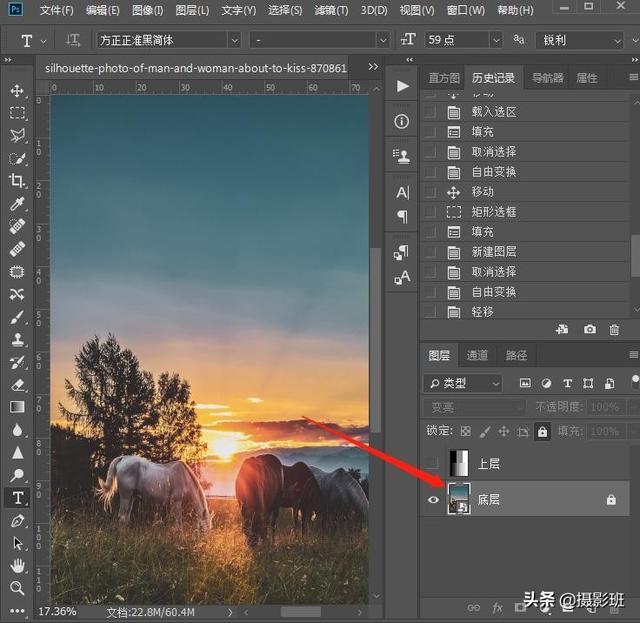Toggle pixel layer filter icon

click(525, 383)
